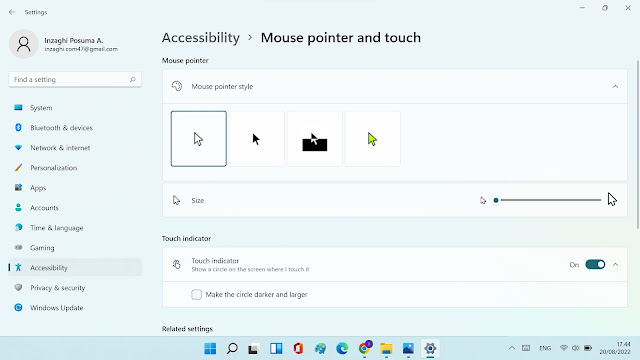Open the Windows Start menu
This screenshot has height=360, width=640.
(210, 349)
